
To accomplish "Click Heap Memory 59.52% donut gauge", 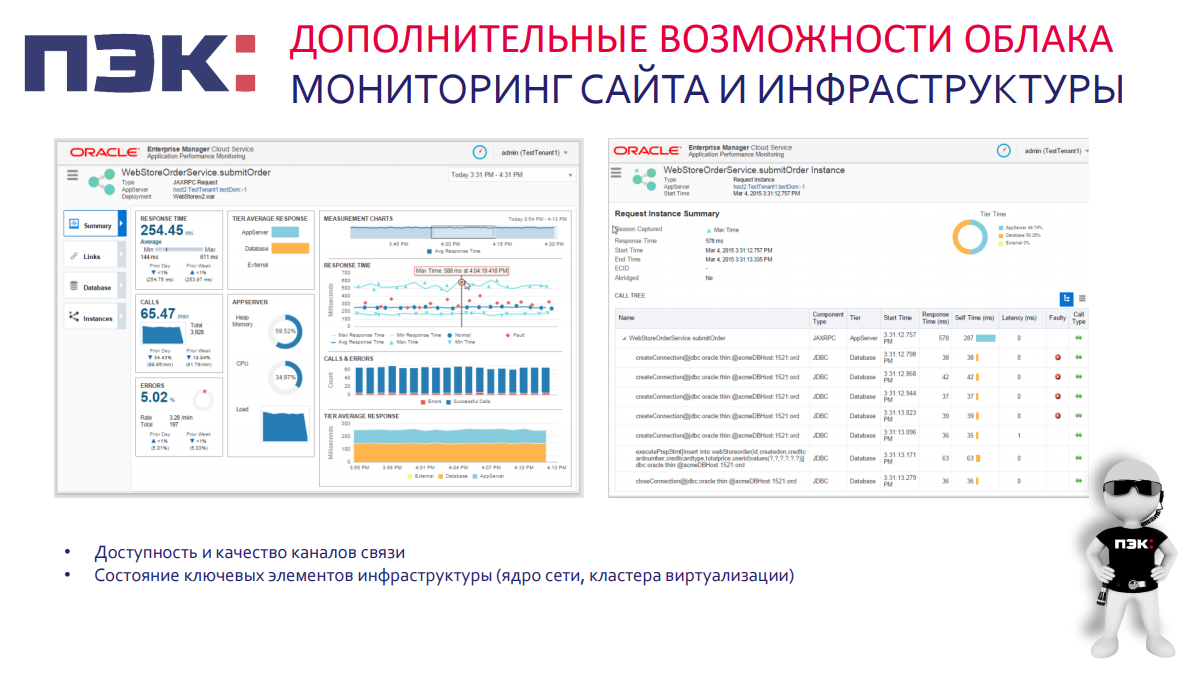I will [286, 331].
